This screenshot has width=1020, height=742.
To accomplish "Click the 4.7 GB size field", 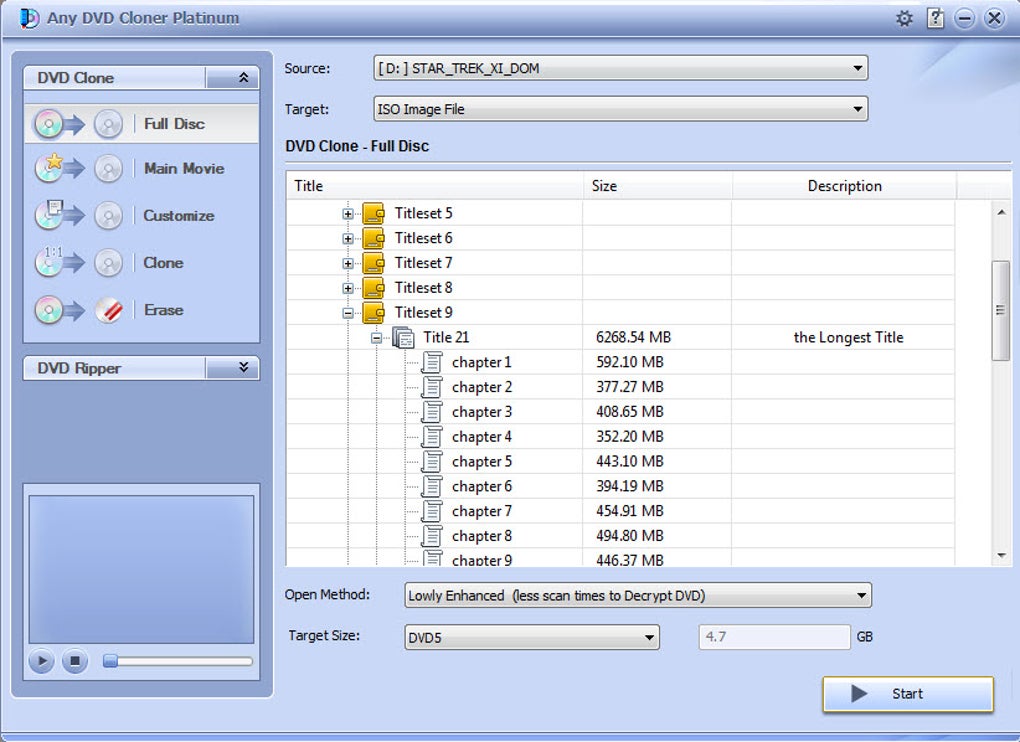I will pos(774,637).
